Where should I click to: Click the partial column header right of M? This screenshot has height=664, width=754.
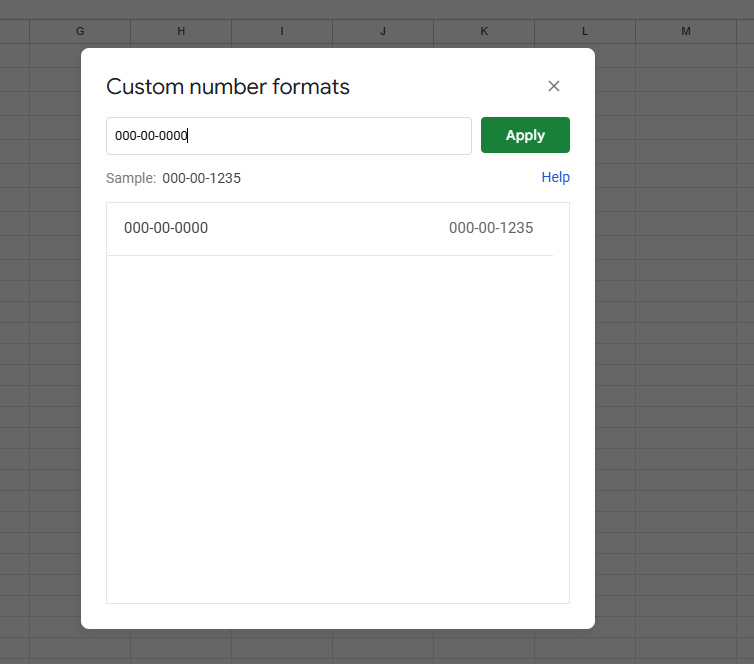pyautogui.click(x=745, y=32)
